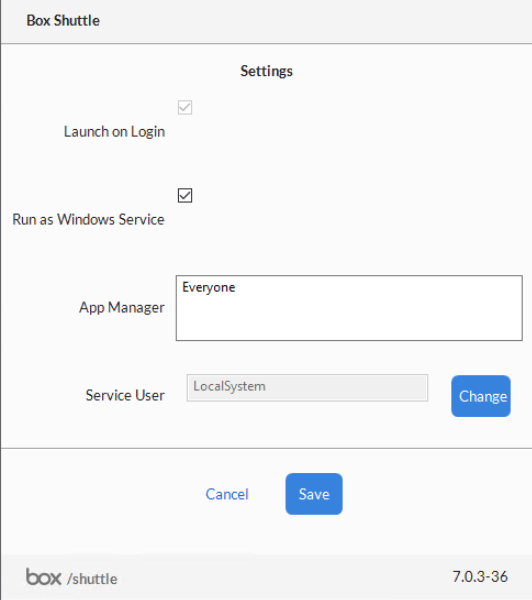Image resolution: width=532 pixels, height=600 pixels.
Task: Click the Box Shuttle window title
Action: coord(63,21)
